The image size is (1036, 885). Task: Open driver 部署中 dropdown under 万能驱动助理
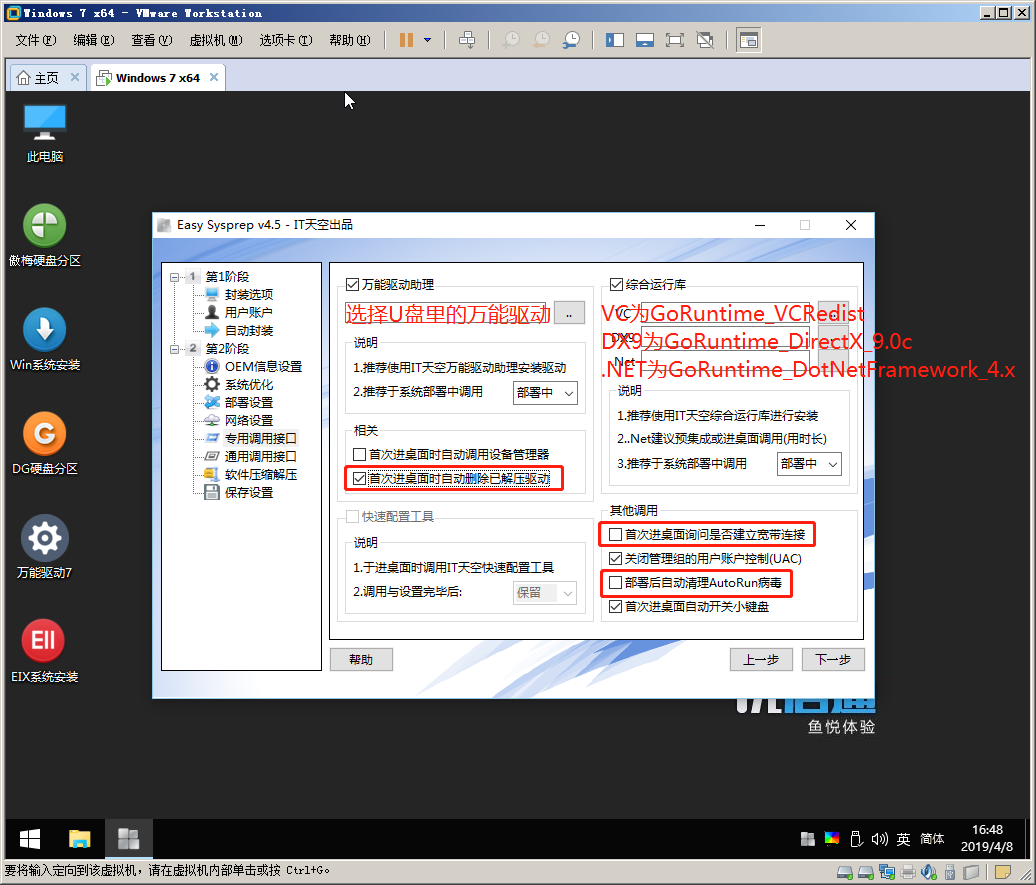click(545, 393)
